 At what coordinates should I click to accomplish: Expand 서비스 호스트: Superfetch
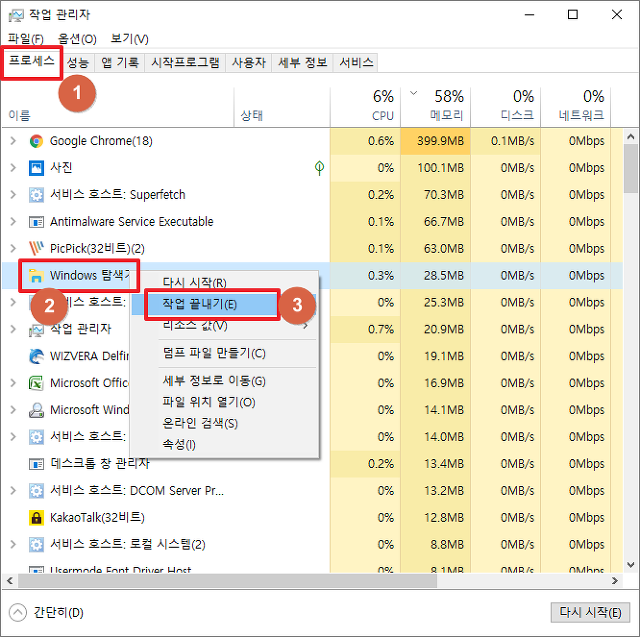[13, 195]
